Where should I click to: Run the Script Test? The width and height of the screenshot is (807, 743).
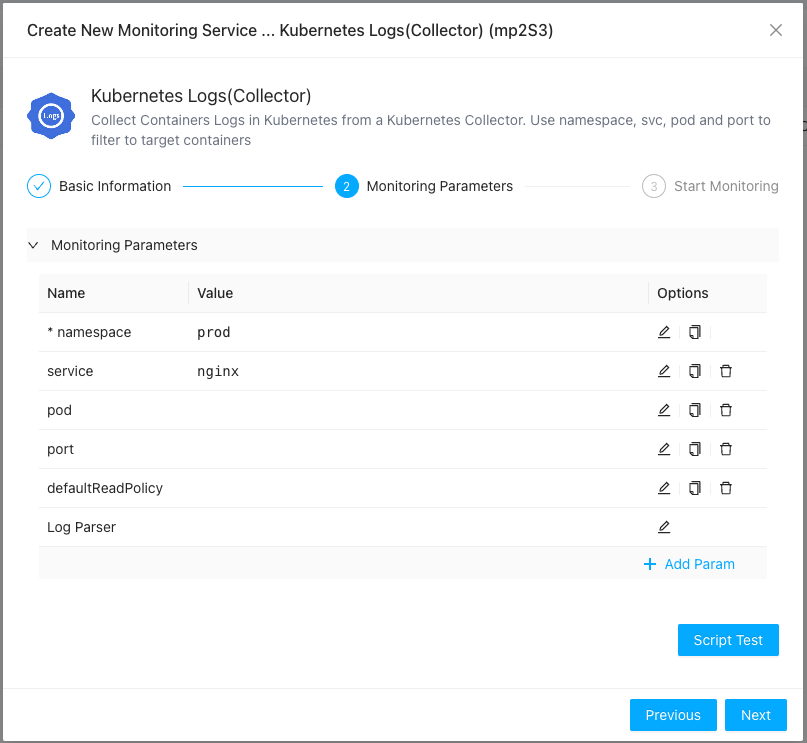(727, 640)
